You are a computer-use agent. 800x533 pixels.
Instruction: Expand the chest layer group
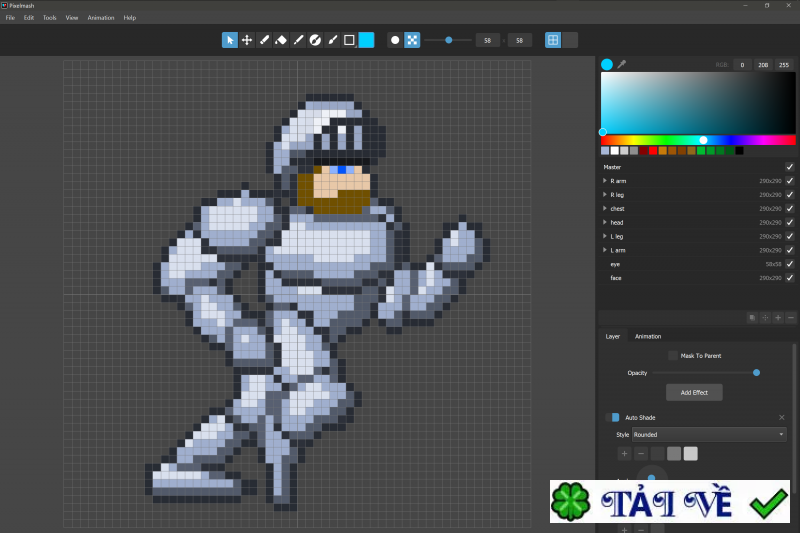(604, 209)
